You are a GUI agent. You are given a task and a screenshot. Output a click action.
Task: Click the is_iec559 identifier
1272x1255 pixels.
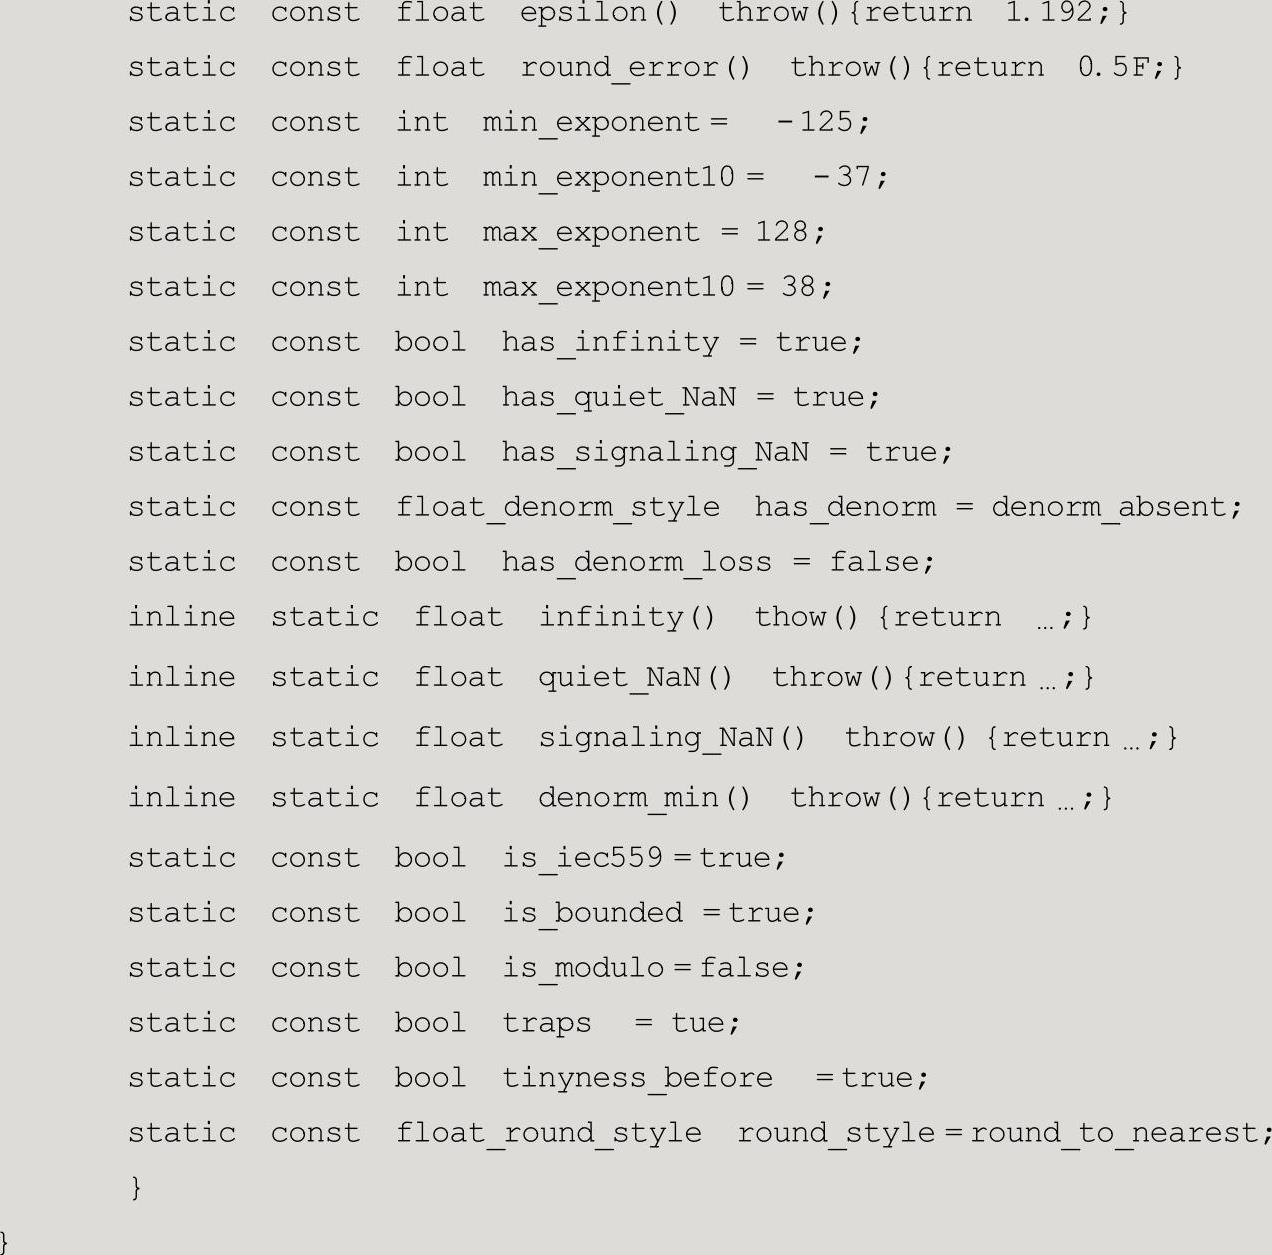[x=583, y=859]
